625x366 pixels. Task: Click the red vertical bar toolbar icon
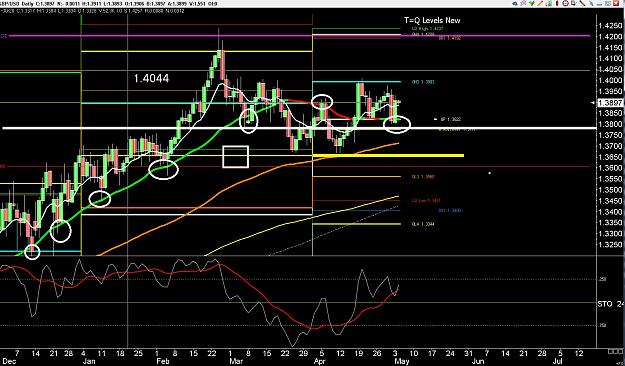tap(557, 3)
